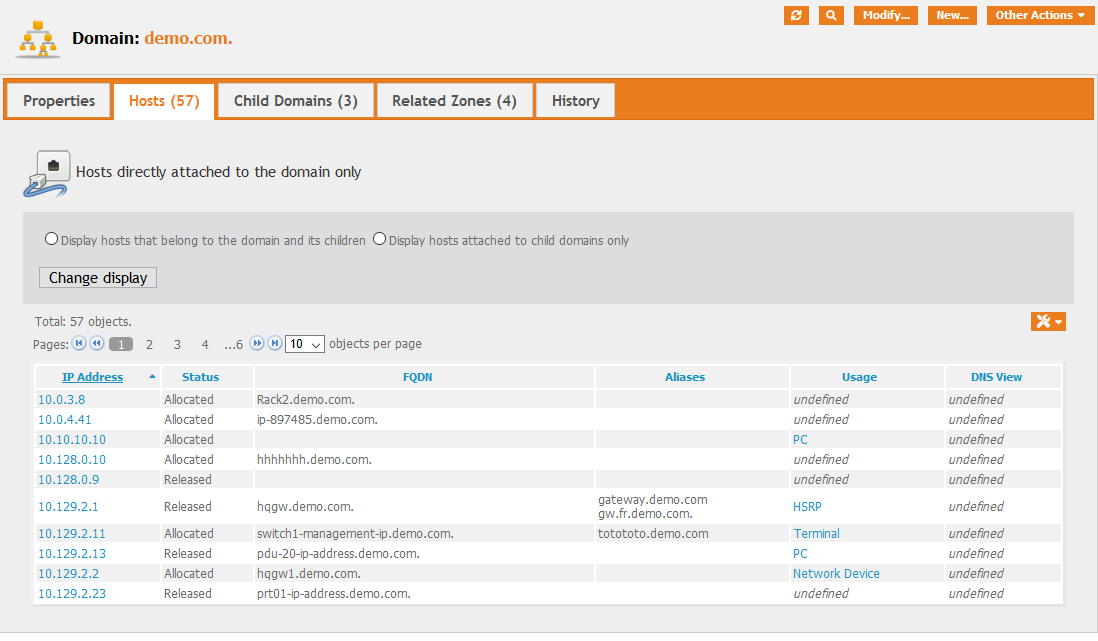This screenshot has width=1098, height=641.
Task: Open the objects per page dropdown
Action: point(305,344)
